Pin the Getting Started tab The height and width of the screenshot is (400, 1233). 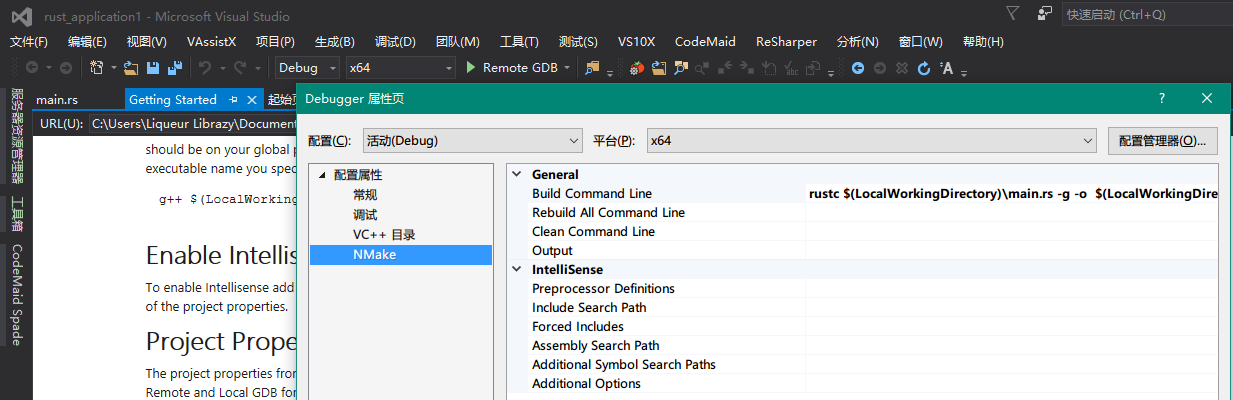click(x=234, y=100)
